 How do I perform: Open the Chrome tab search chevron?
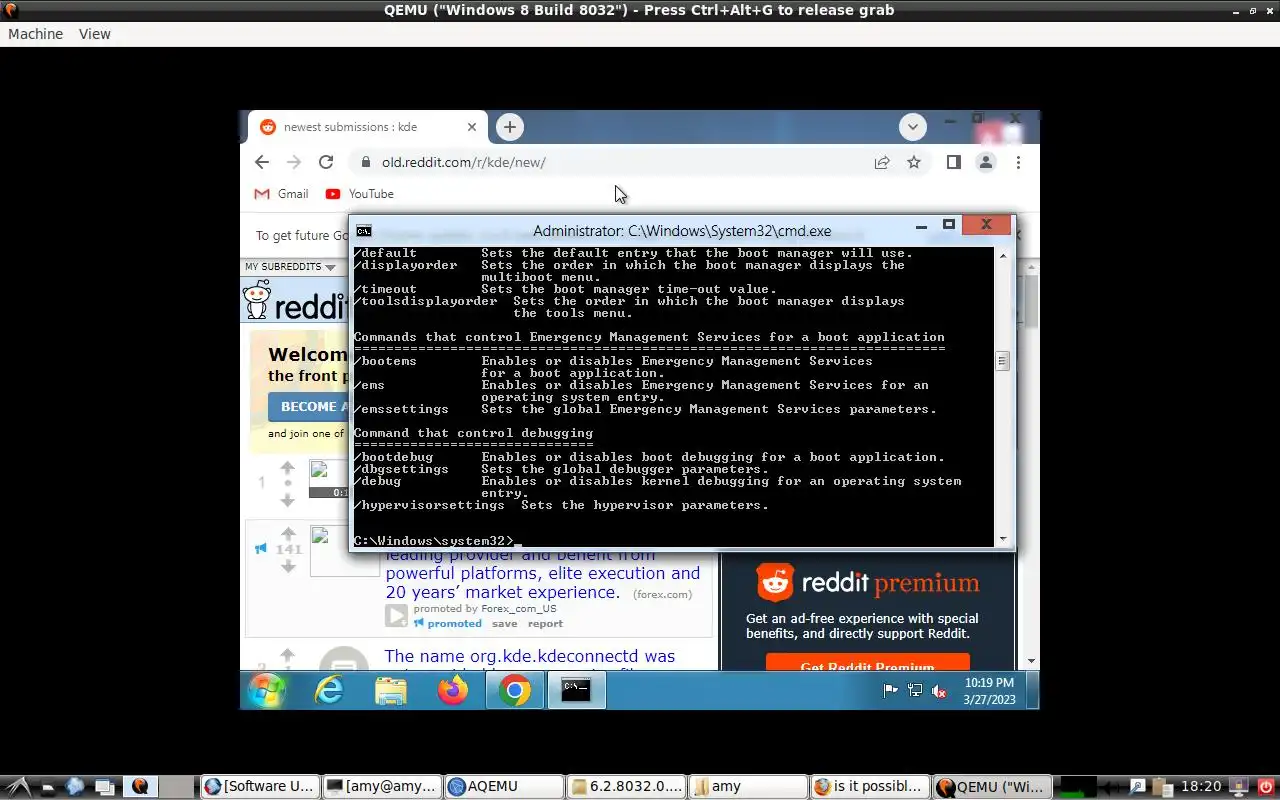(912, 127)
